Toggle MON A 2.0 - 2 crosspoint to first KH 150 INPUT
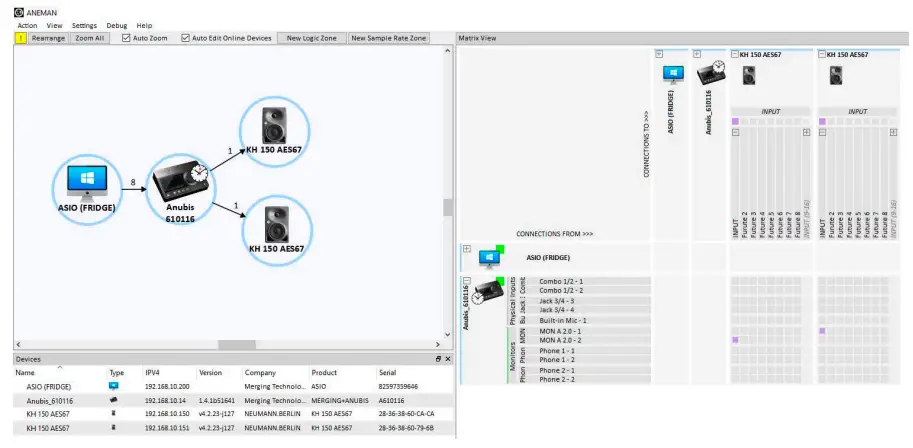The image size is (913, 448). click(735, 340)
